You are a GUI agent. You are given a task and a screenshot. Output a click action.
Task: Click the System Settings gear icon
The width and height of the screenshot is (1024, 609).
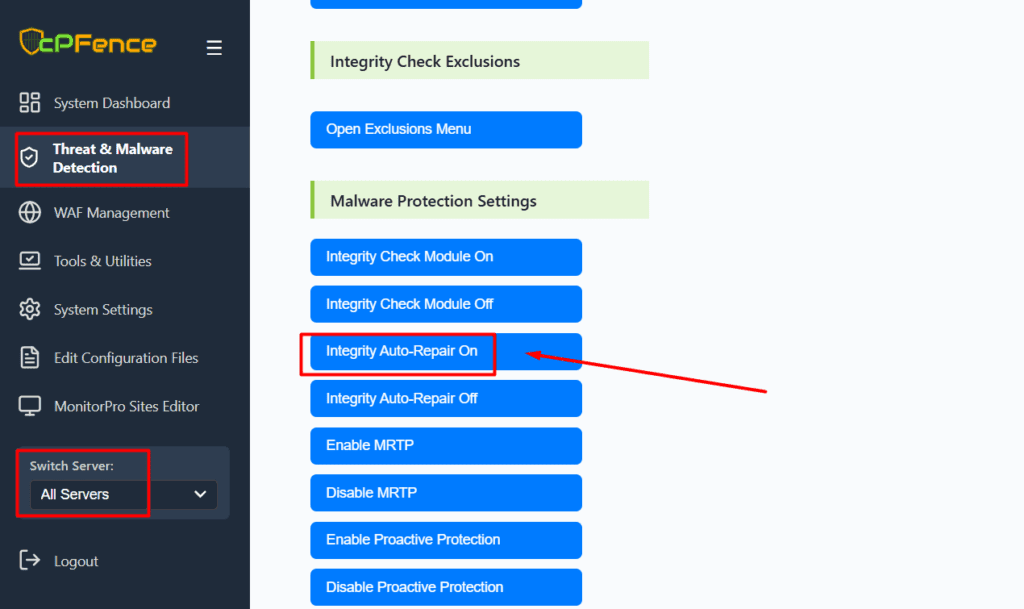click(30, 309)
